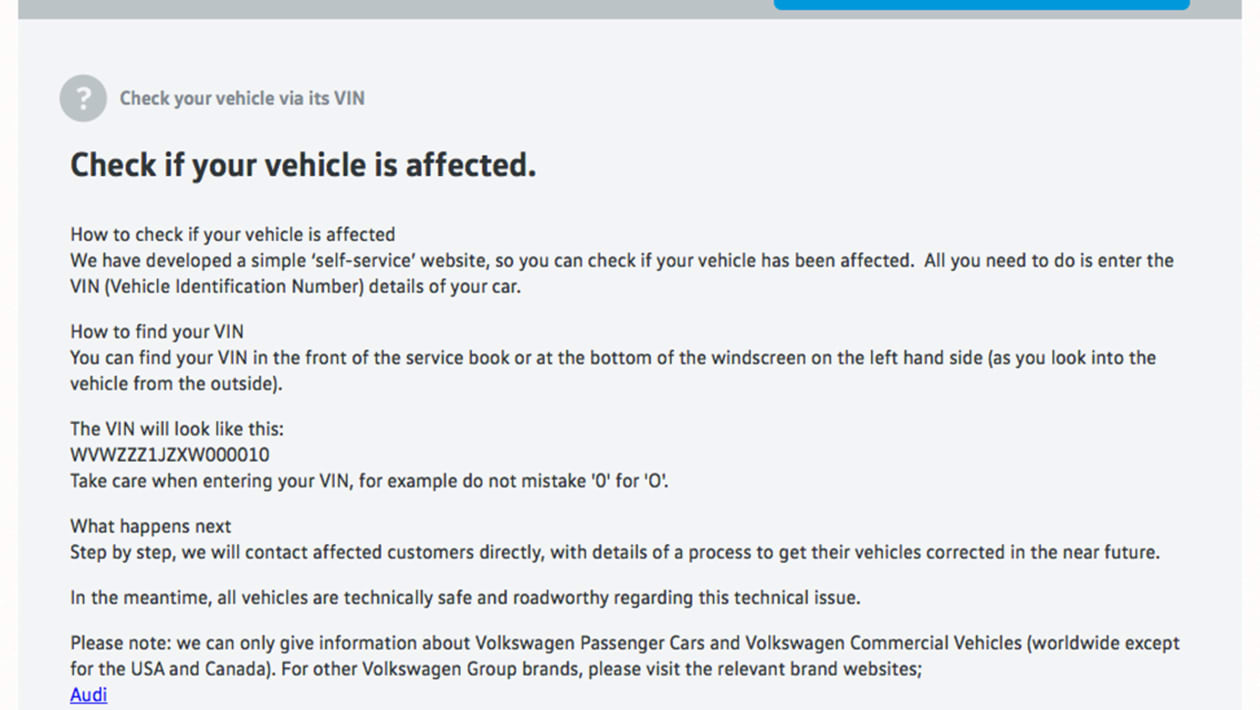Click the gray question mark icon
The height and width of the screenshot is (710, 1260).
pyautogui.click(x=83, y=98)
